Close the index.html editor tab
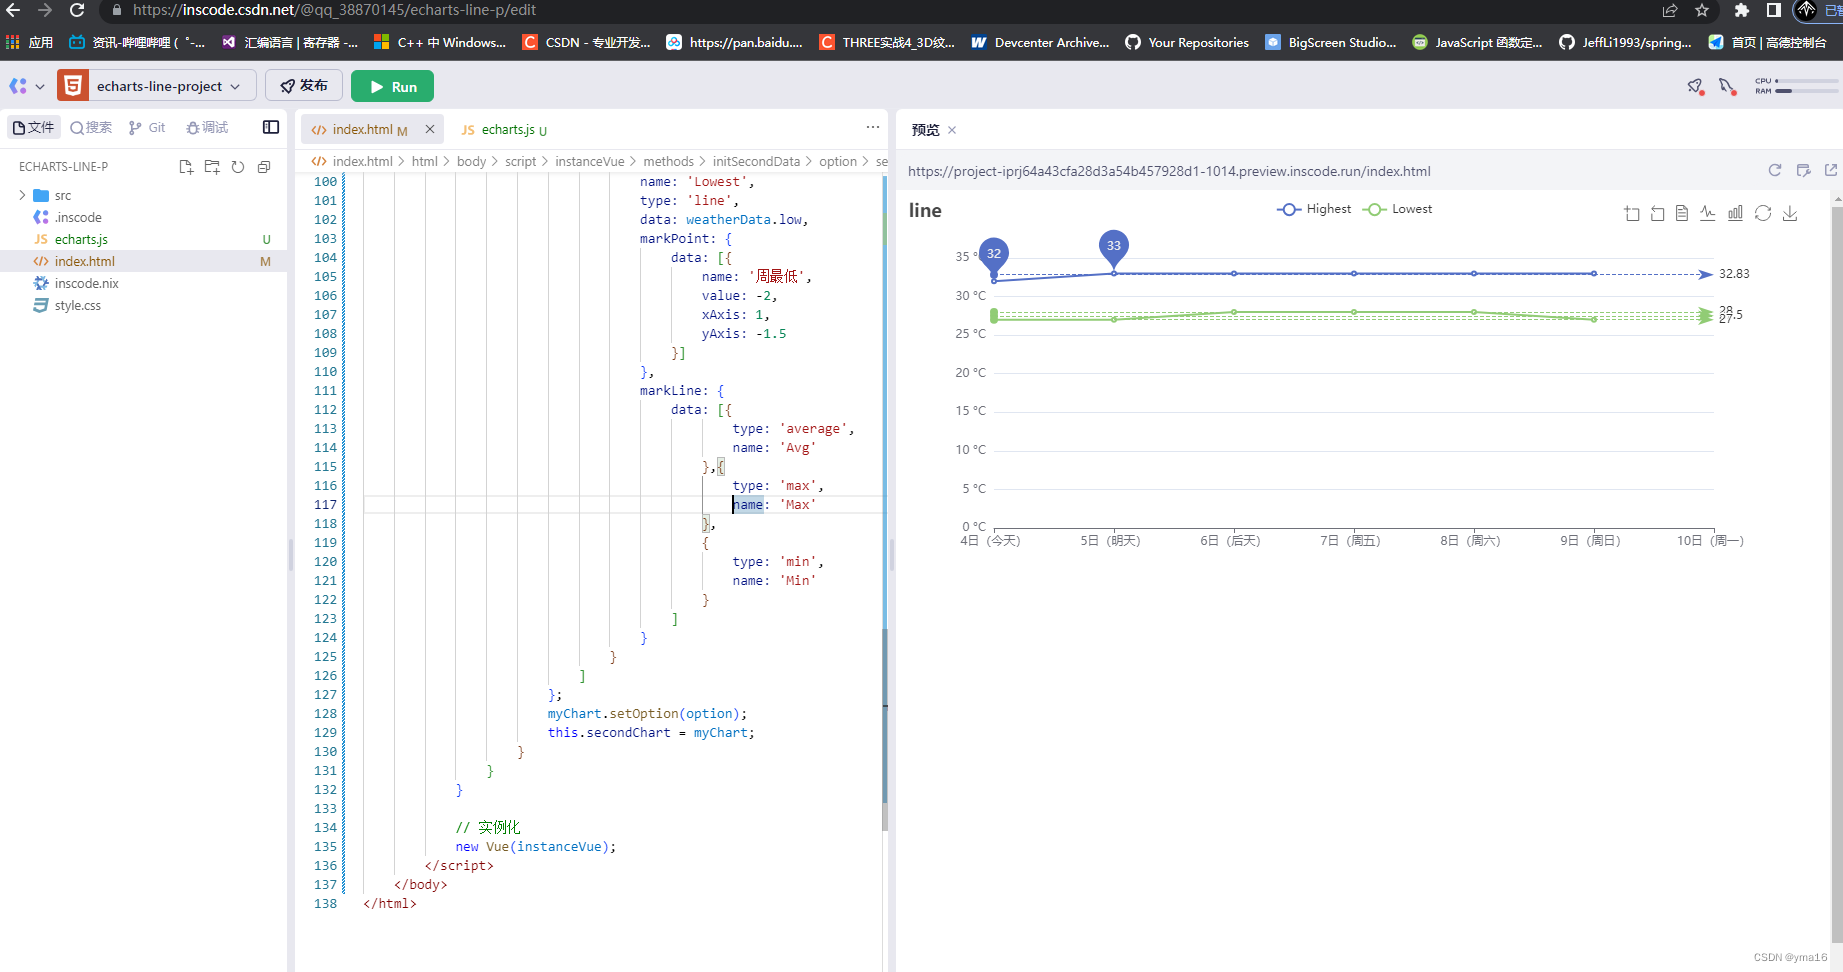The height and width of the screenshot is (972, 1843). point(430,129)
